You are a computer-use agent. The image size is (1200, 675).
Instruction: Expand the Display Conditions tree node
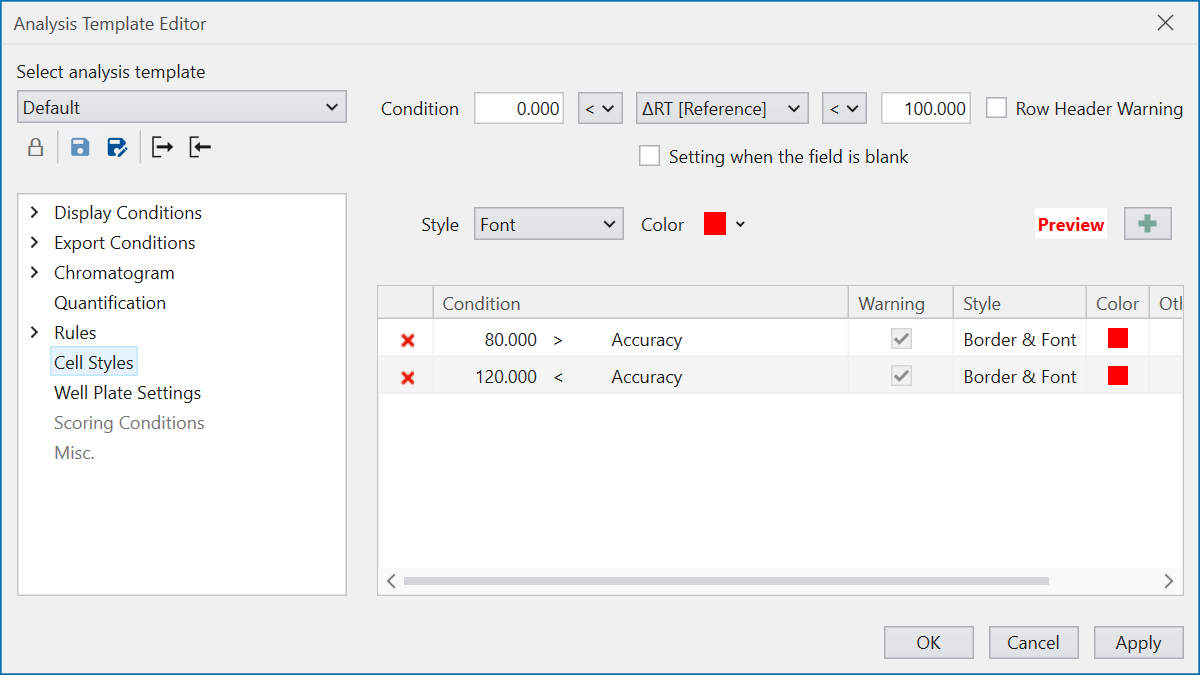coord(35,213)
